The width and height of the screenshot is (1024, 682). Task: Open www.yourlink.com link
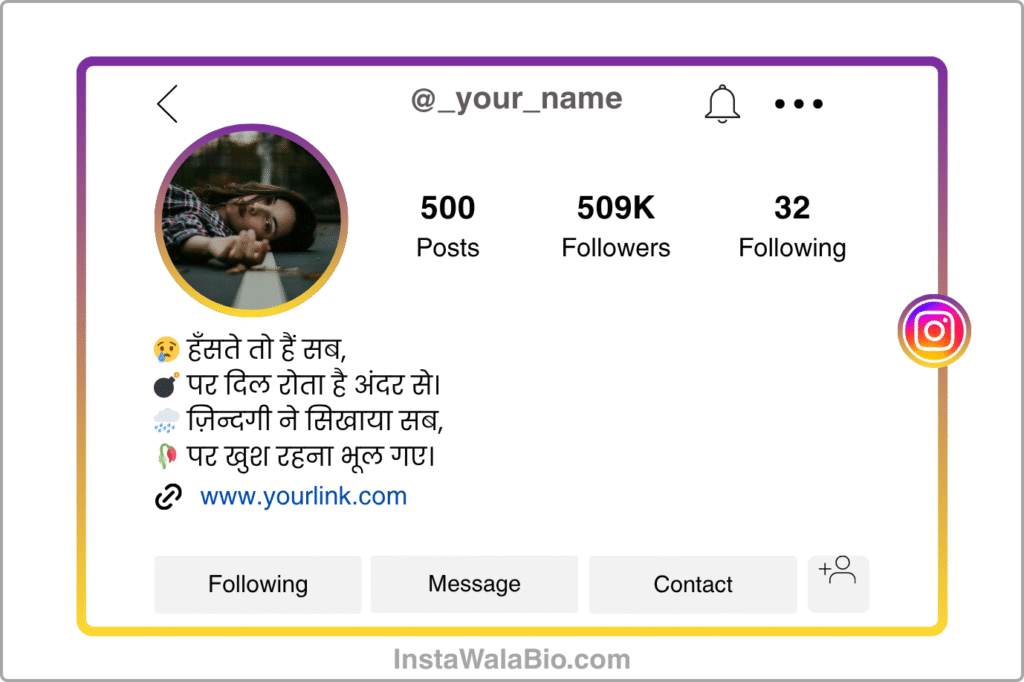tap(304, 496)
